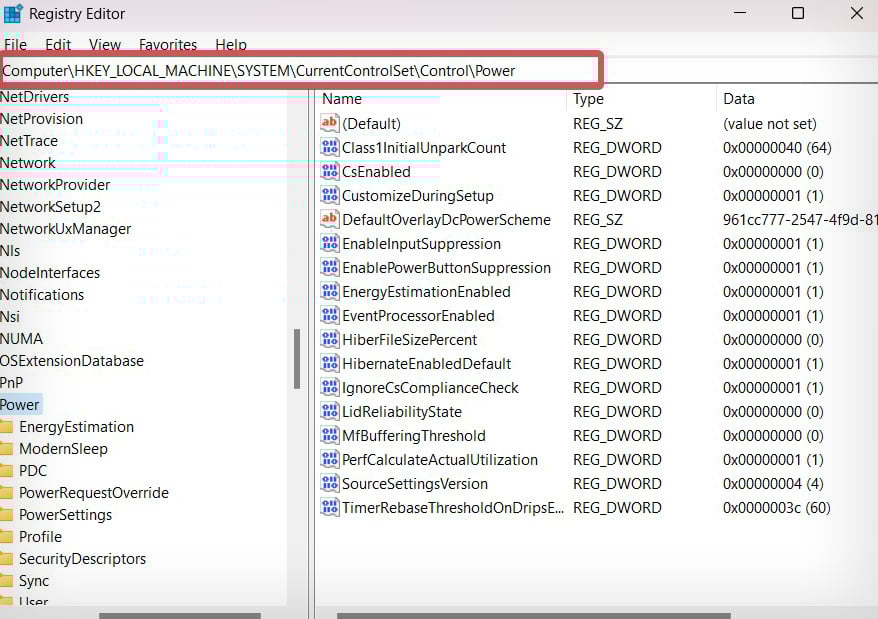Click the CsEnabled DWORD icon
This screenshot has width=878, height=619.
click(330, 171)
